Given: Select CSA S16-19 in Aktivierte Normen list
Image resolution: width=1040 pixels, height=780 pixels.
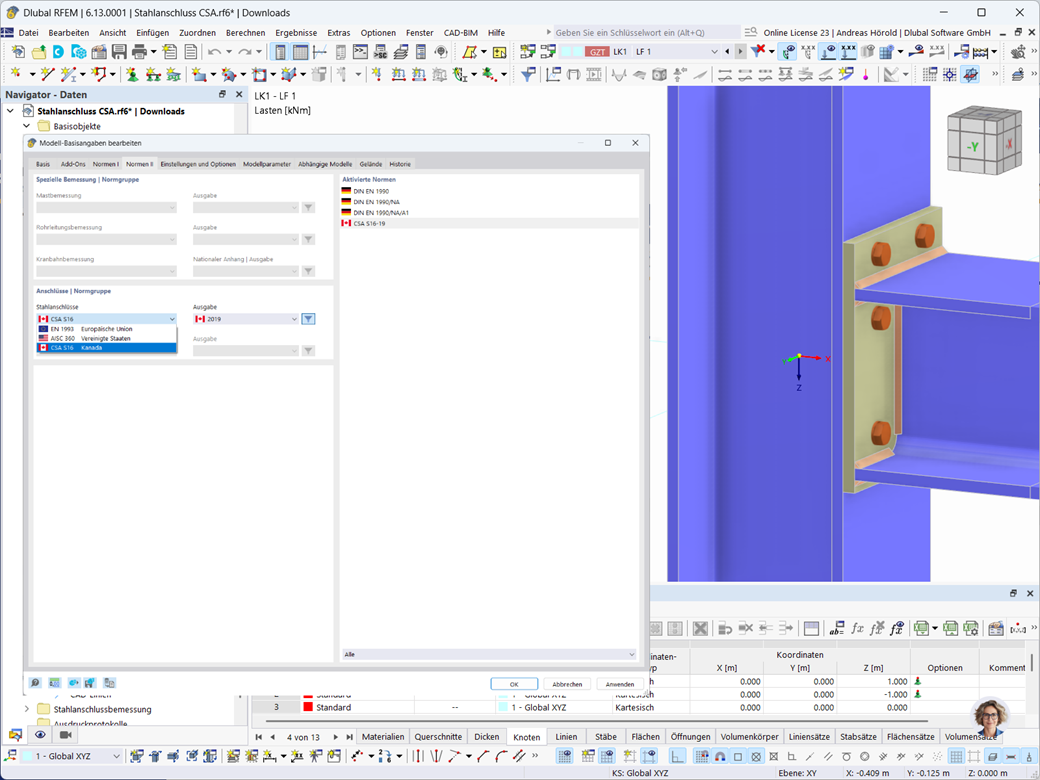Looking at the screenshot, I should point(489,224).
